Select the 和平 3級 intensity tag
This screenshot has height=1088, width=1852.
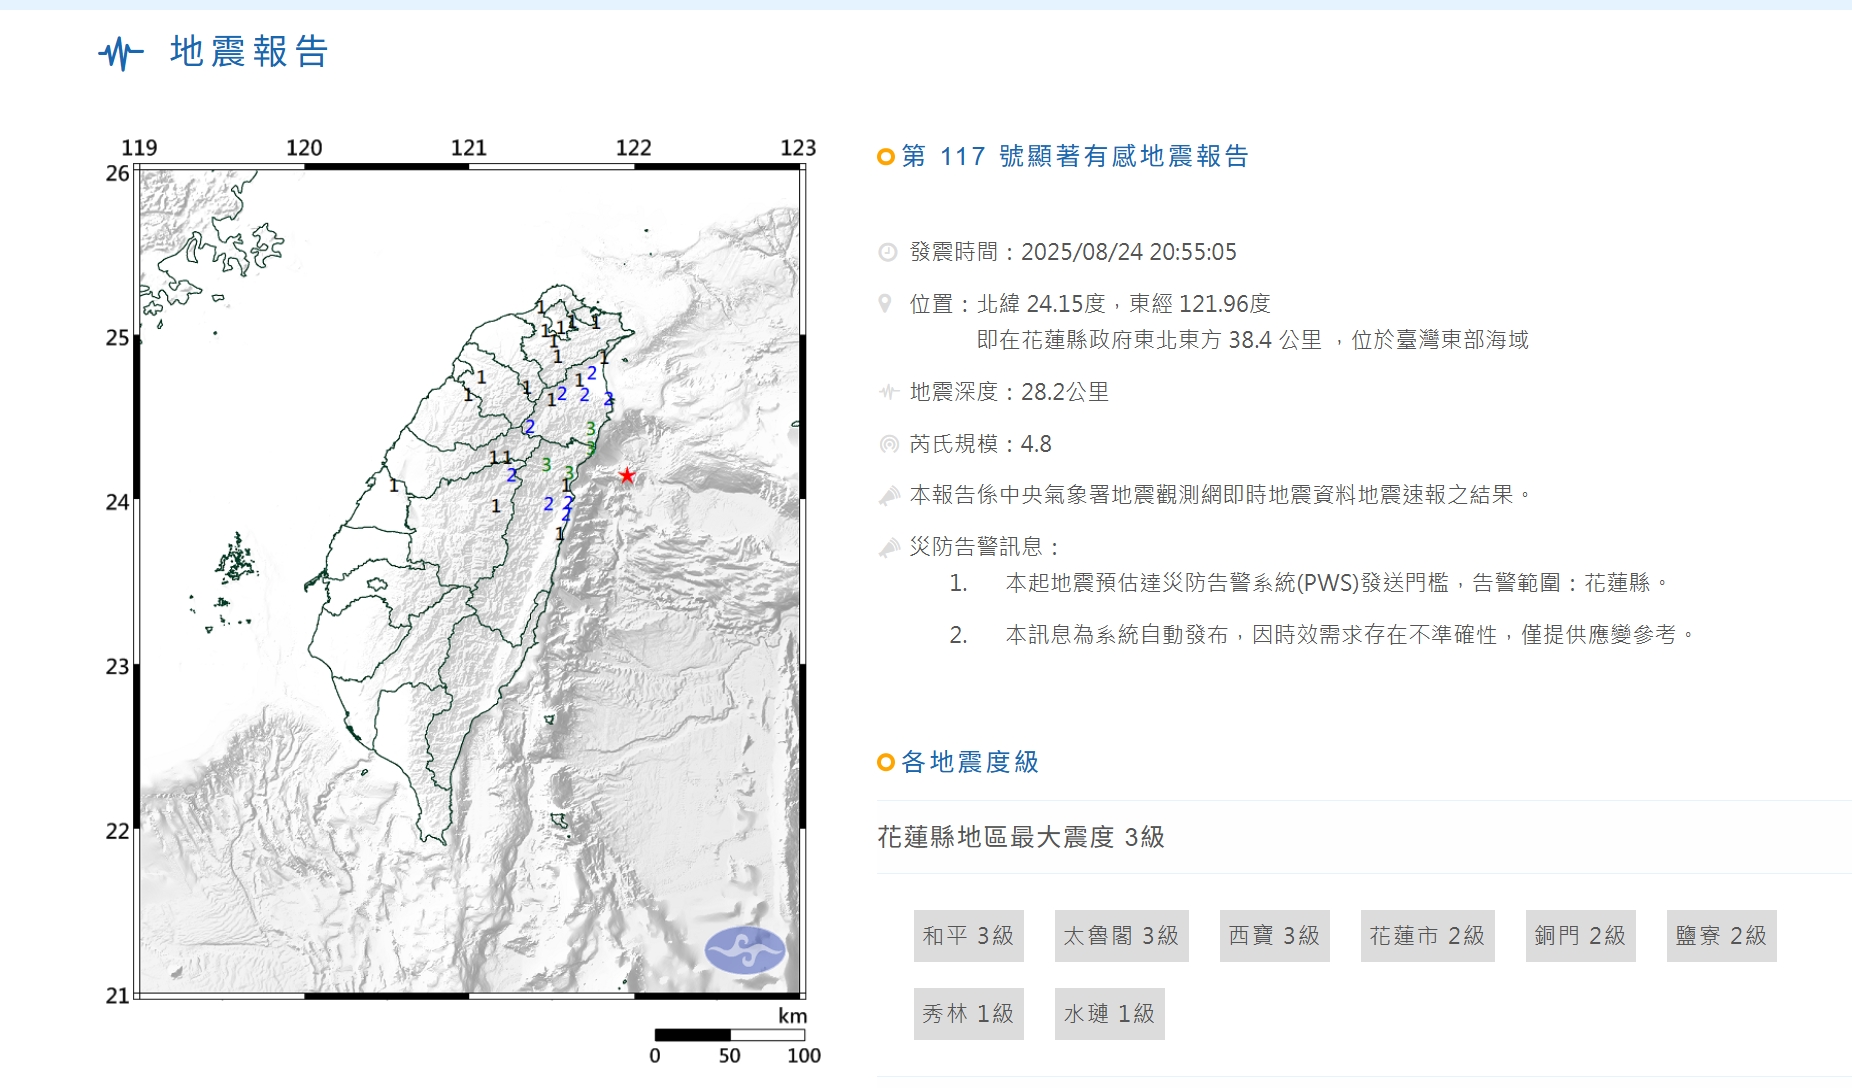[968, 936]
